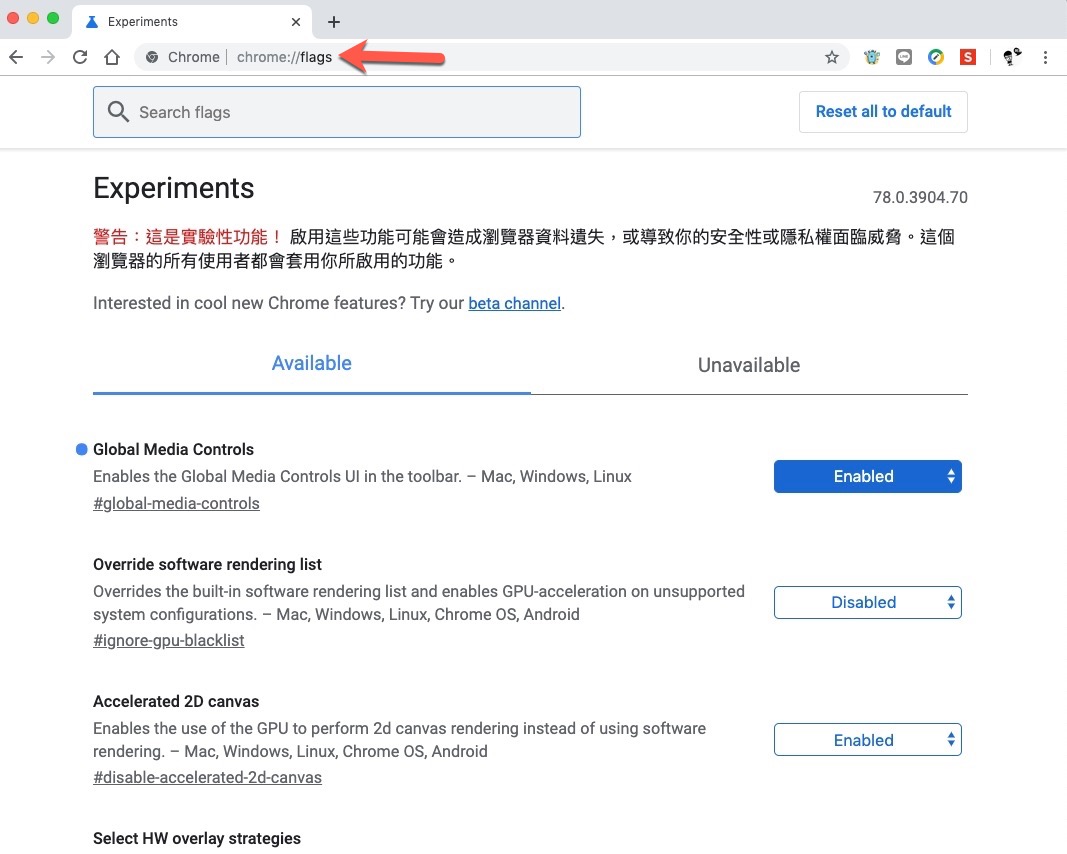Open Override software rendering list Disabled dropdown
The width and height of the screenshot is (1067, 854).
868,602
